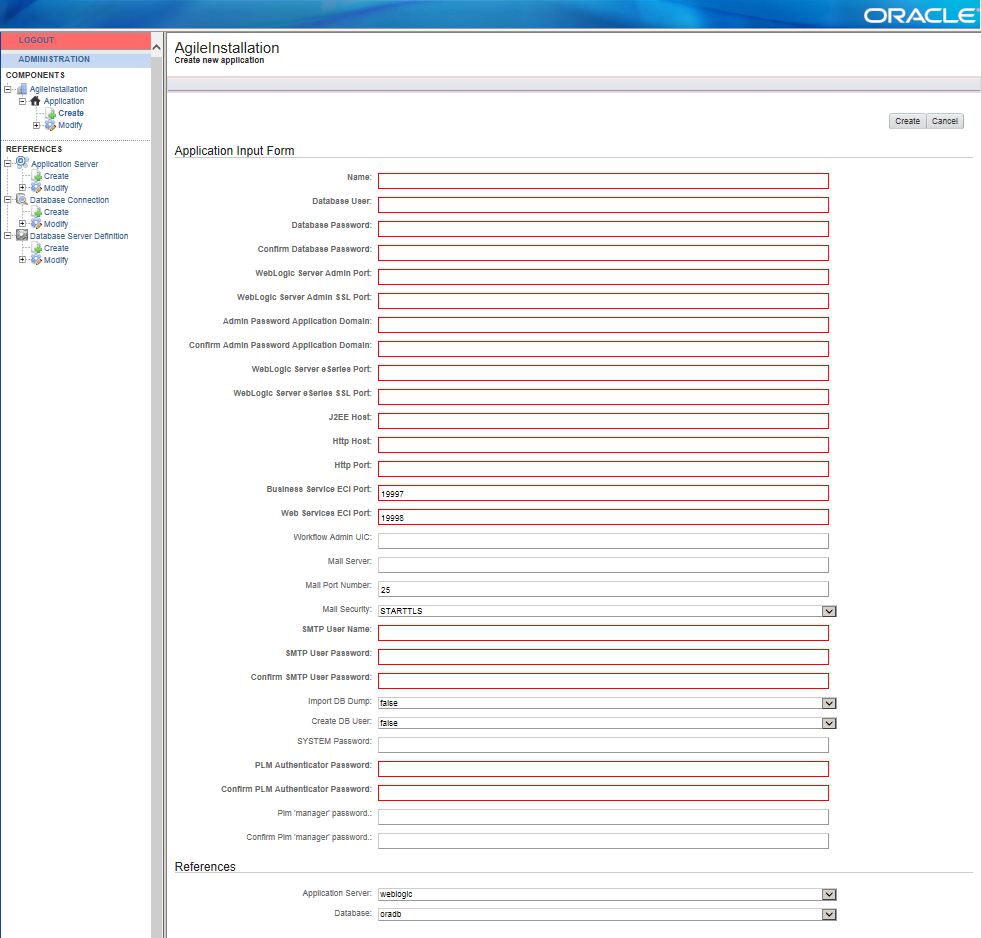Viewport: 982px width, 938px height.
Task: Click the Database Connection icon
Action: [x=22, y=200]
